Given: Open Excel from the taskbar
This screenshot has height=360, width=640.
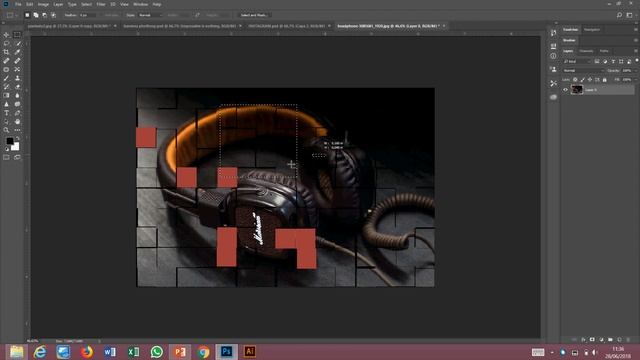Looking at the screenshot, I should [x=133, y=351].
